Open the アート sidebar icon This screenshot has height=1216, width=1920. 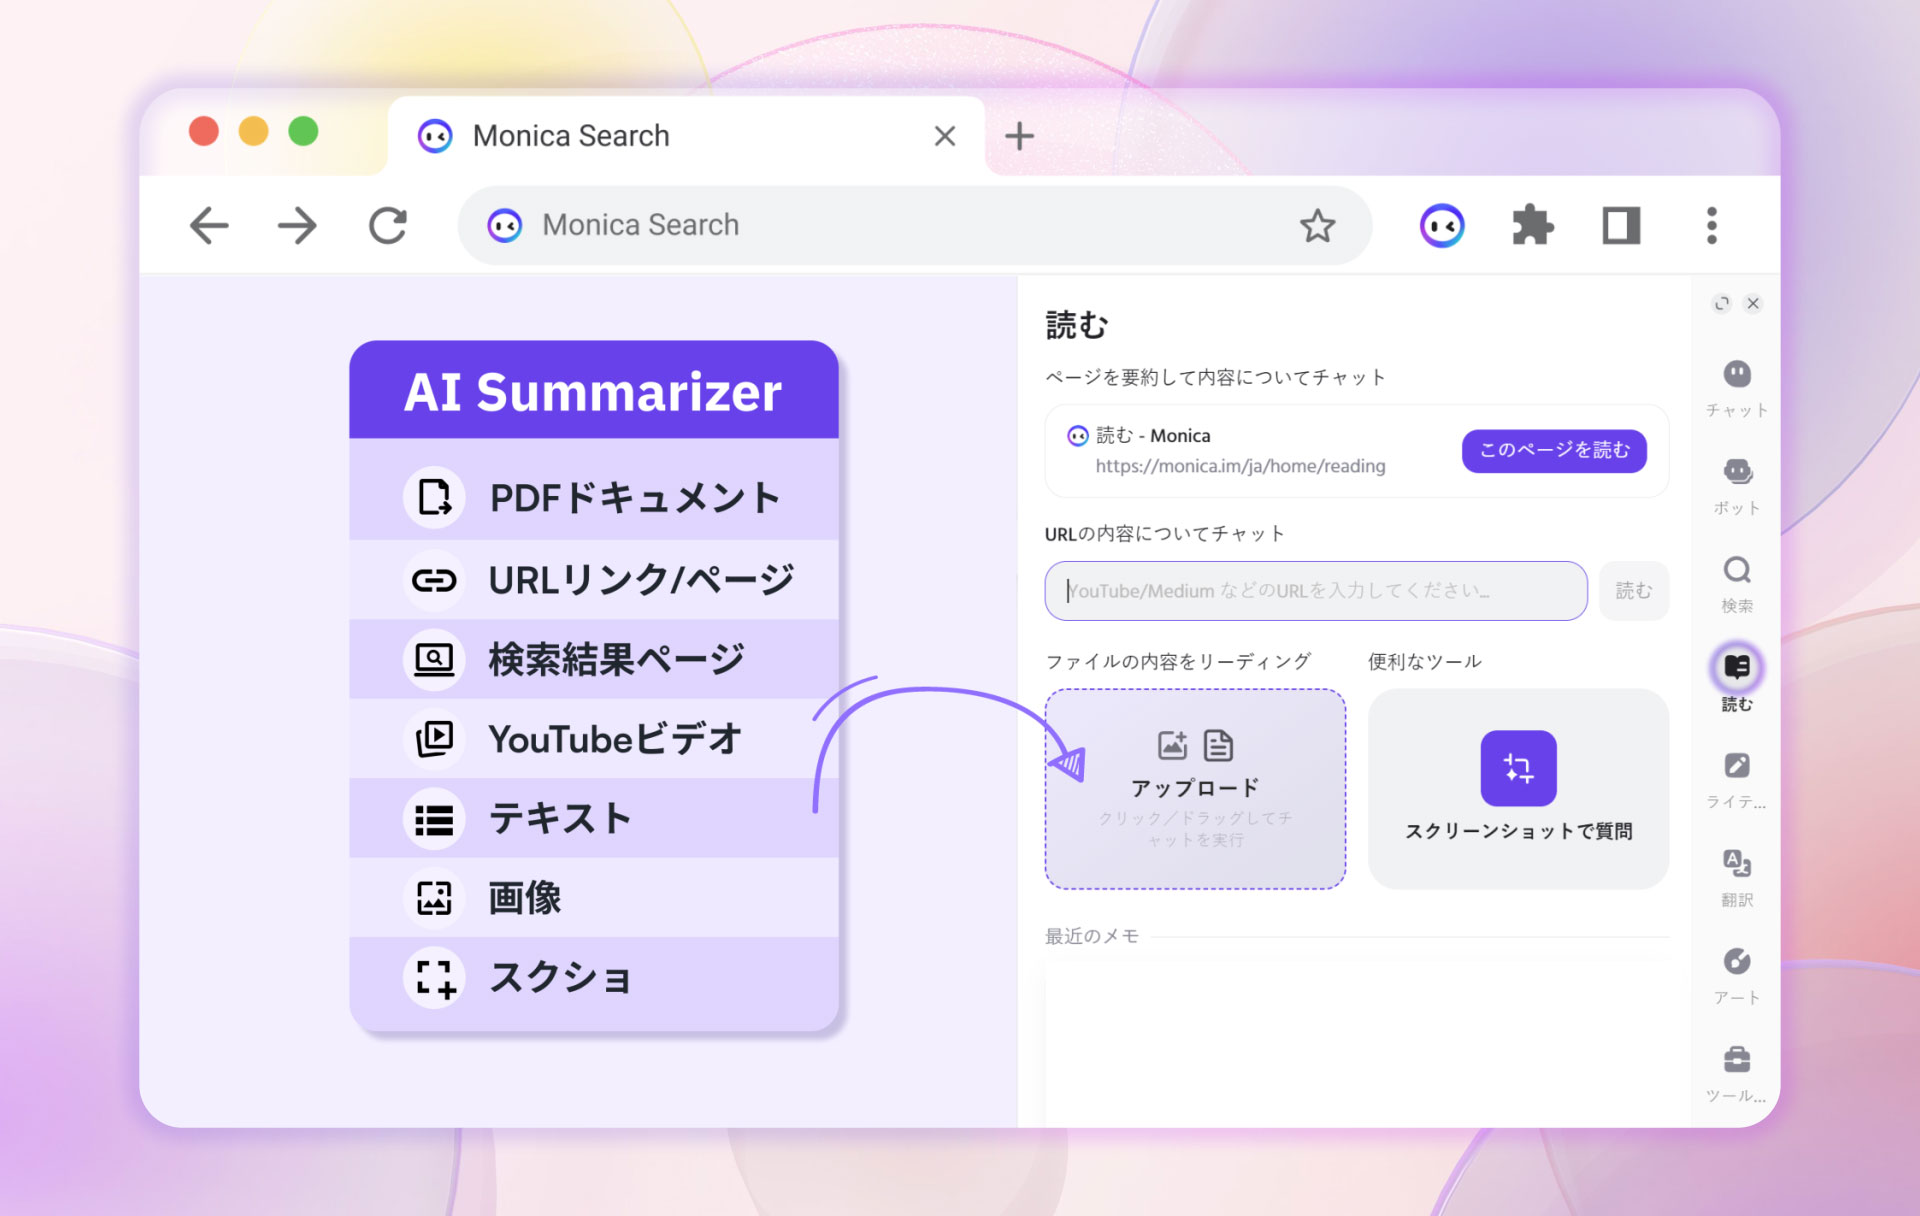(1737, 962)
